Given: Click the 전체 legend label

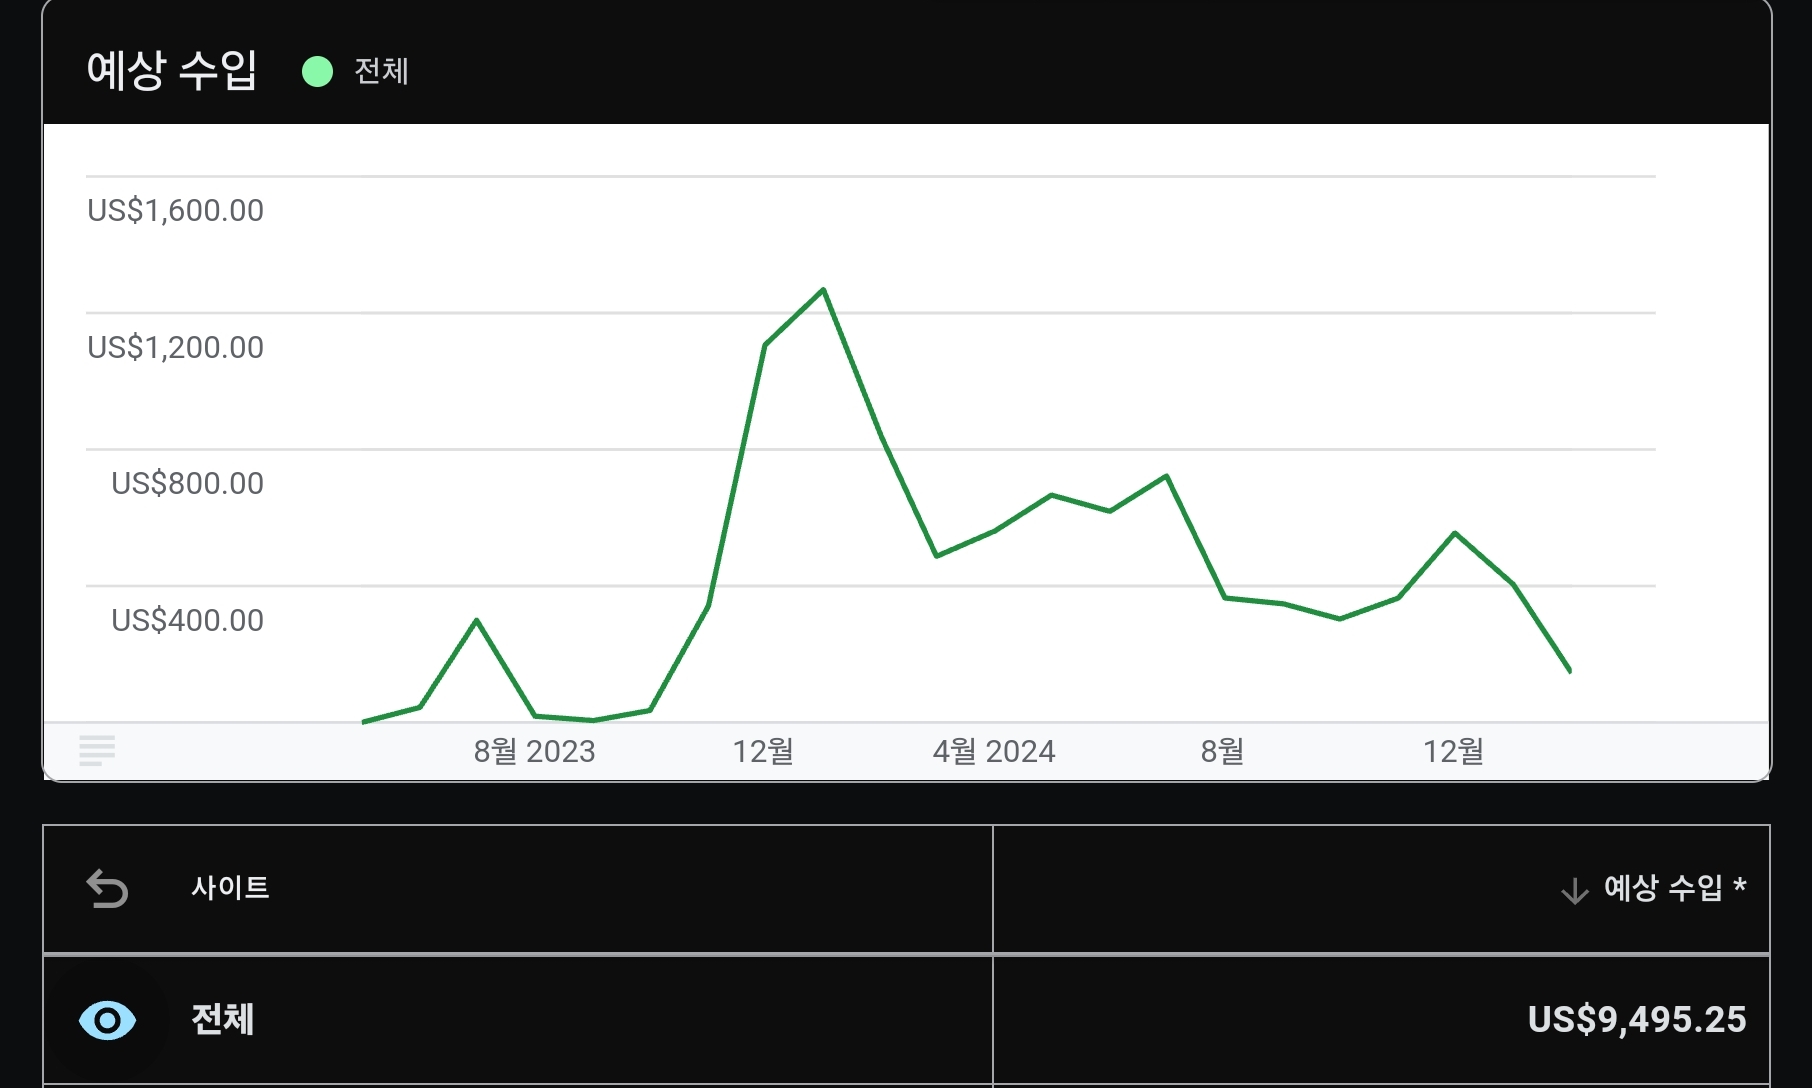Looking at the screenshot, I should pos(381,71).
